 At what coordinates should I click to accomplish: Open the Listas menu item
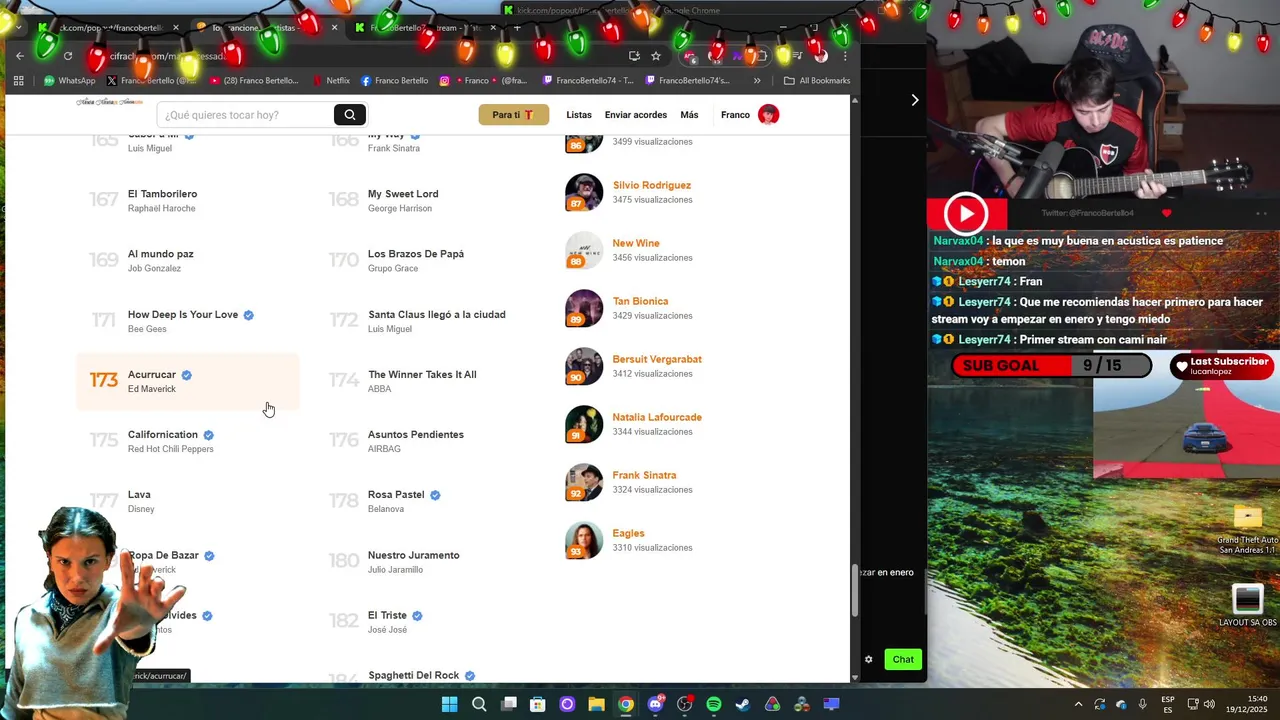[x=579, y=115]
